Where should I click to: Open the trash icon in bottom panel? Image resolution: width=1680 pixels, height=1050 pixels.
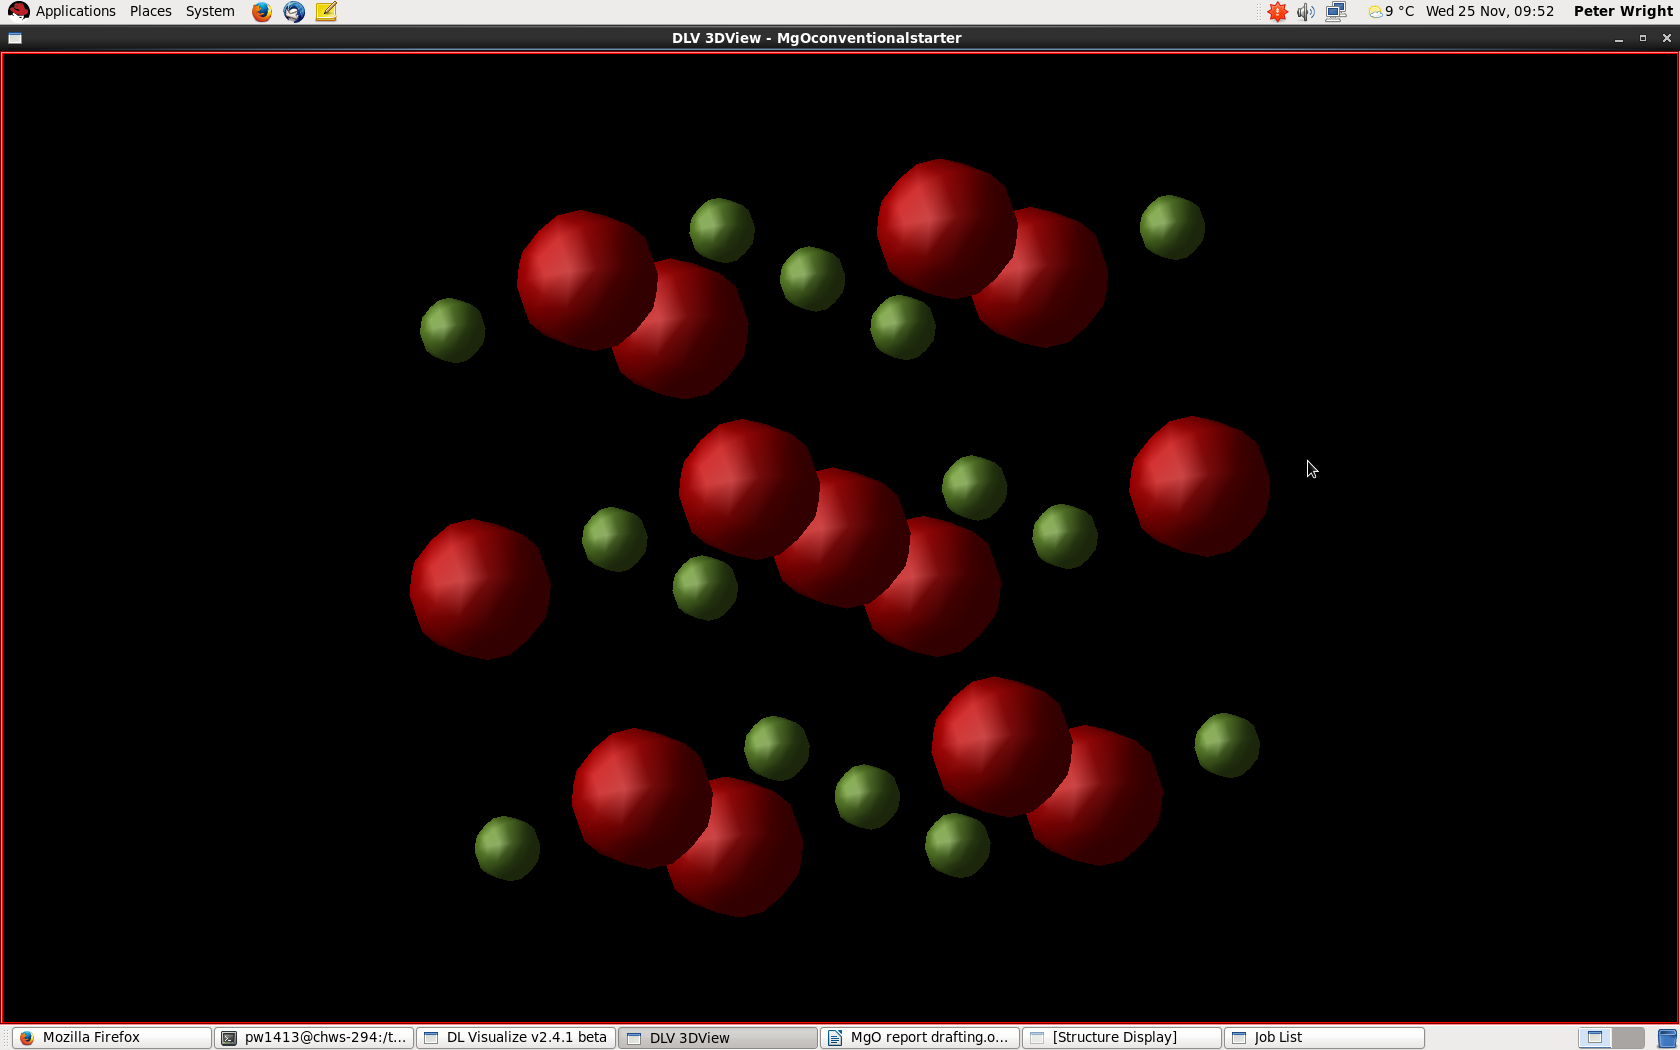tap(1667, 1038)
